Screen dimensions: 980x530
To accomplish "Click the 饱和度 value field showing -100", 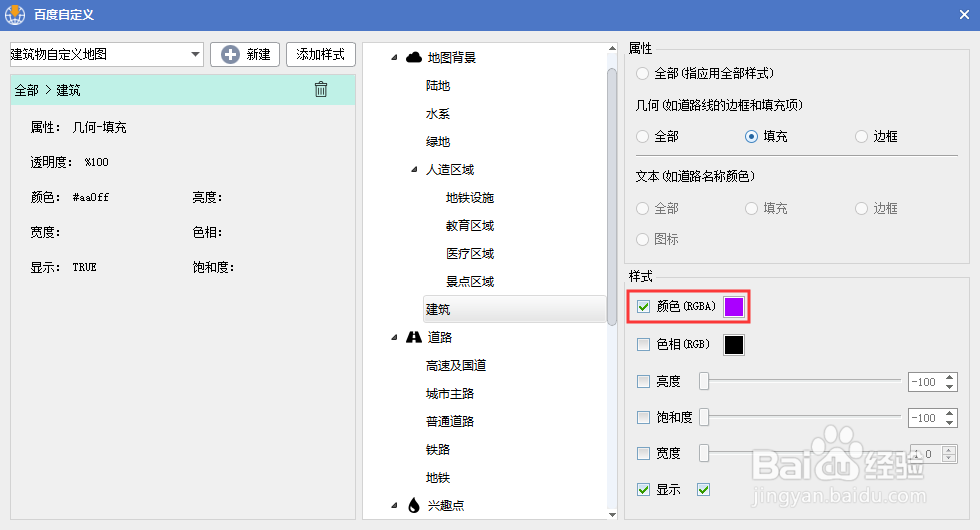I will pyautogui.click(x=926, y=418).
